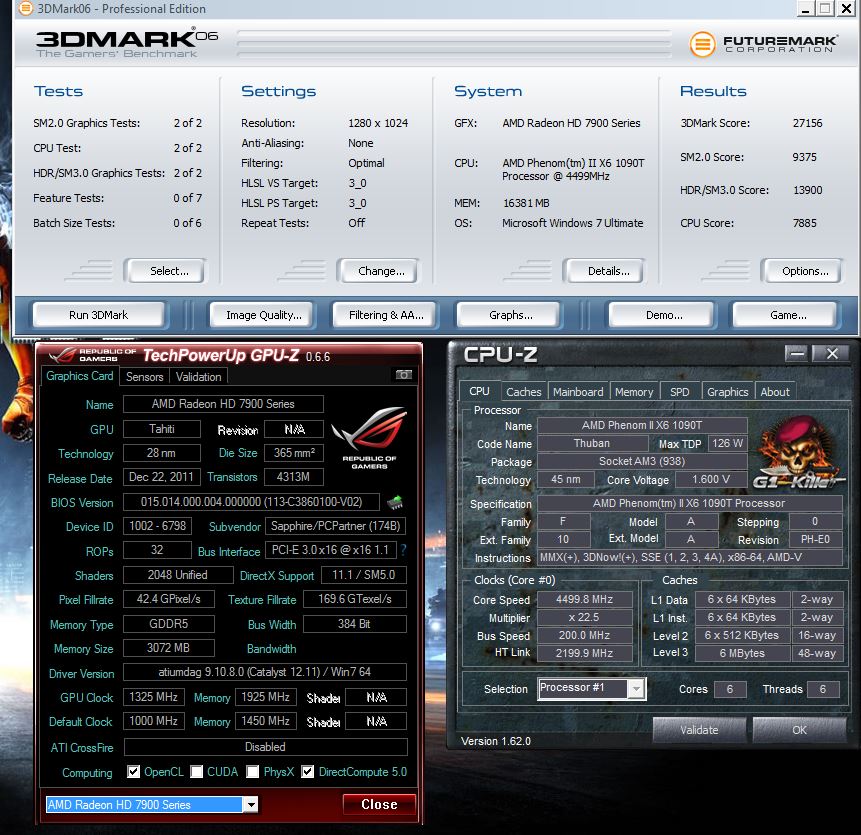This screenshot has width=861, height=835.
Task: Click the Multiplier x 22.5 value
Action: (584, 617)
